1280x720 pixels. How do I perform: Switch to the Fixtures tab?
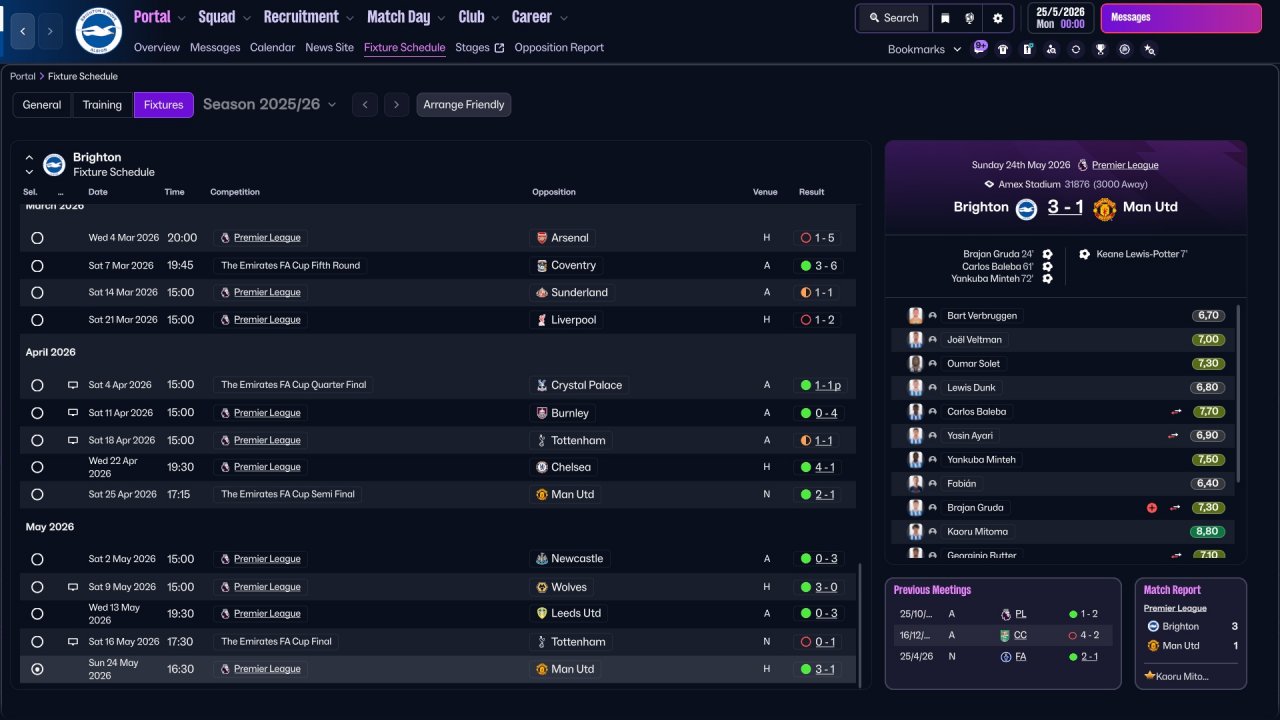[164, 105]
